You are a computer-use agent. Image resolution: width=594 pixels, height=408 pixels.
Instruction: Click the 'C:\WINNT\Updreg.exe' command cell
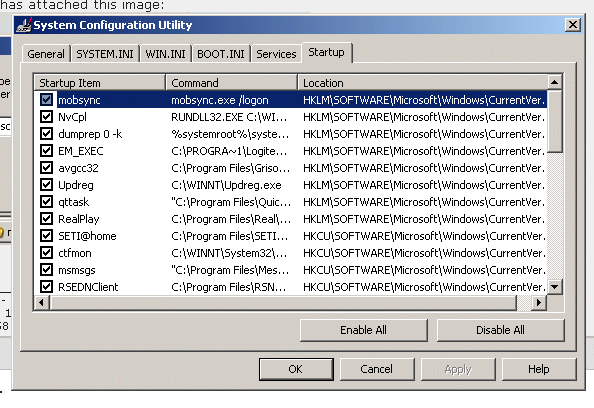coord(226,185)
